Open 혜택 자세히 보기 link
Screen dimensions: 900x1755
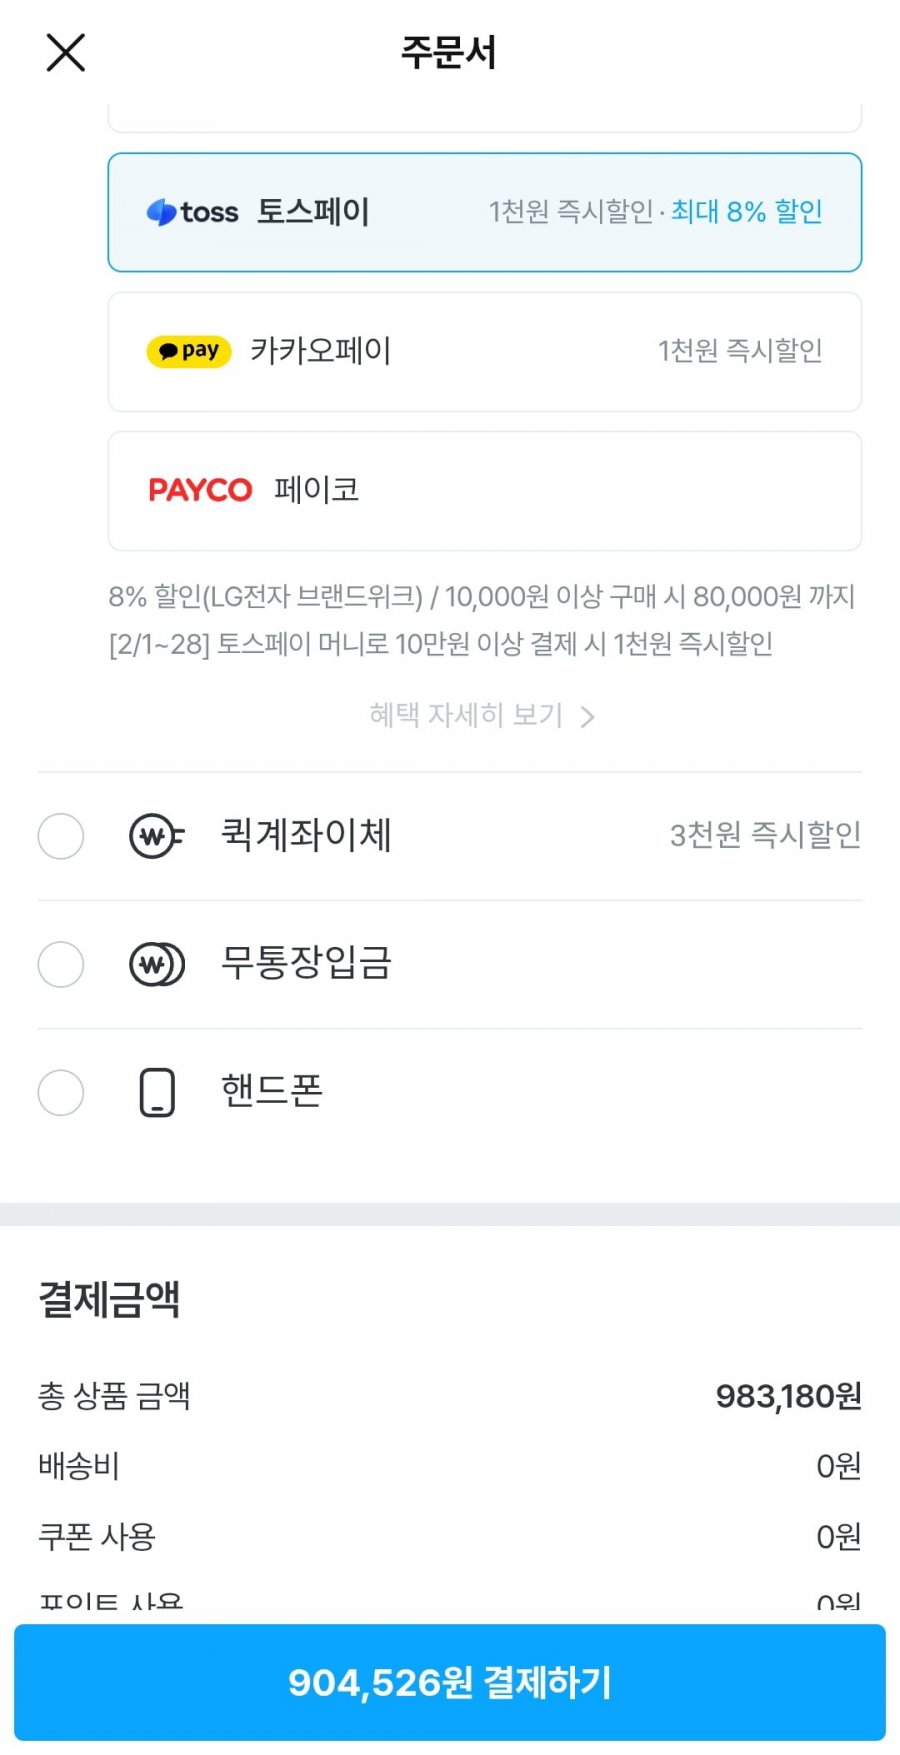pyautogui.click(x=466, y=716)
